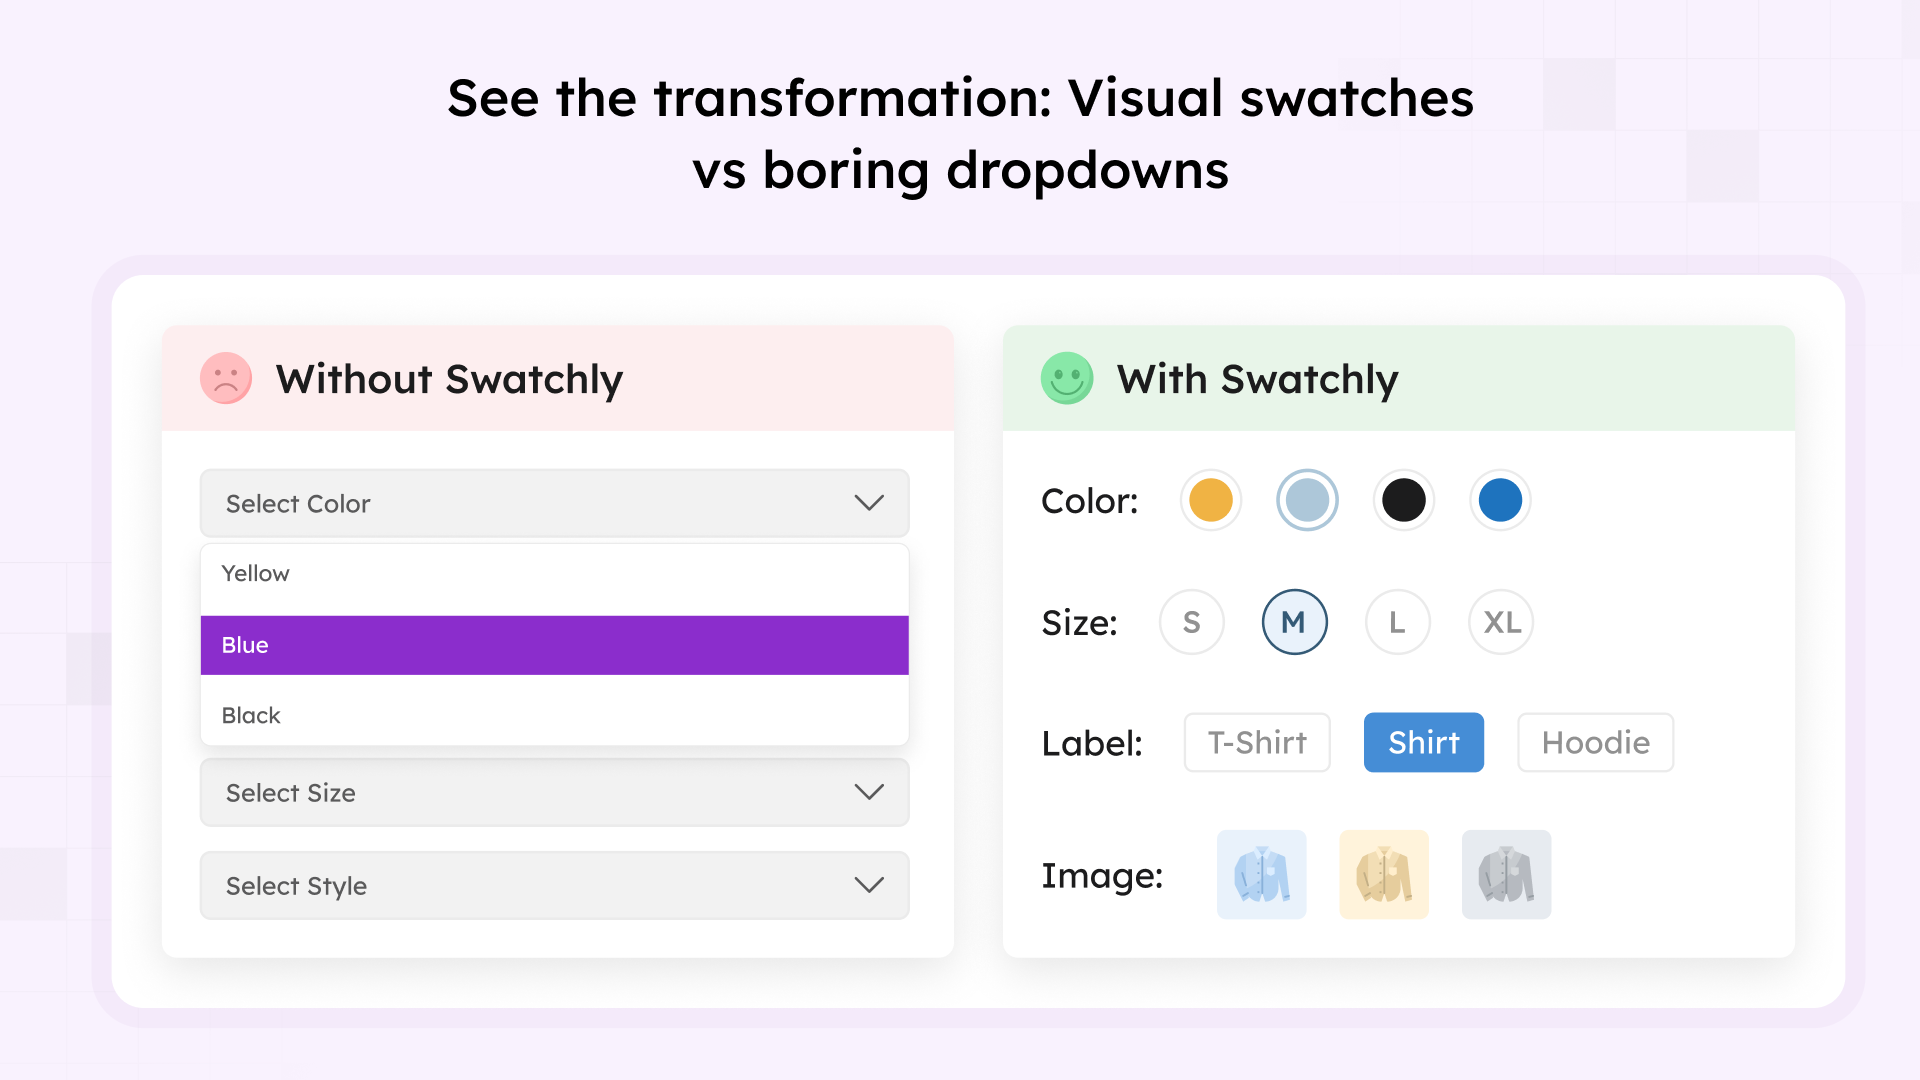The image size is (1920, 1080).
Task: Open the Select Color dropdown
Action: (x=554, y=503)
